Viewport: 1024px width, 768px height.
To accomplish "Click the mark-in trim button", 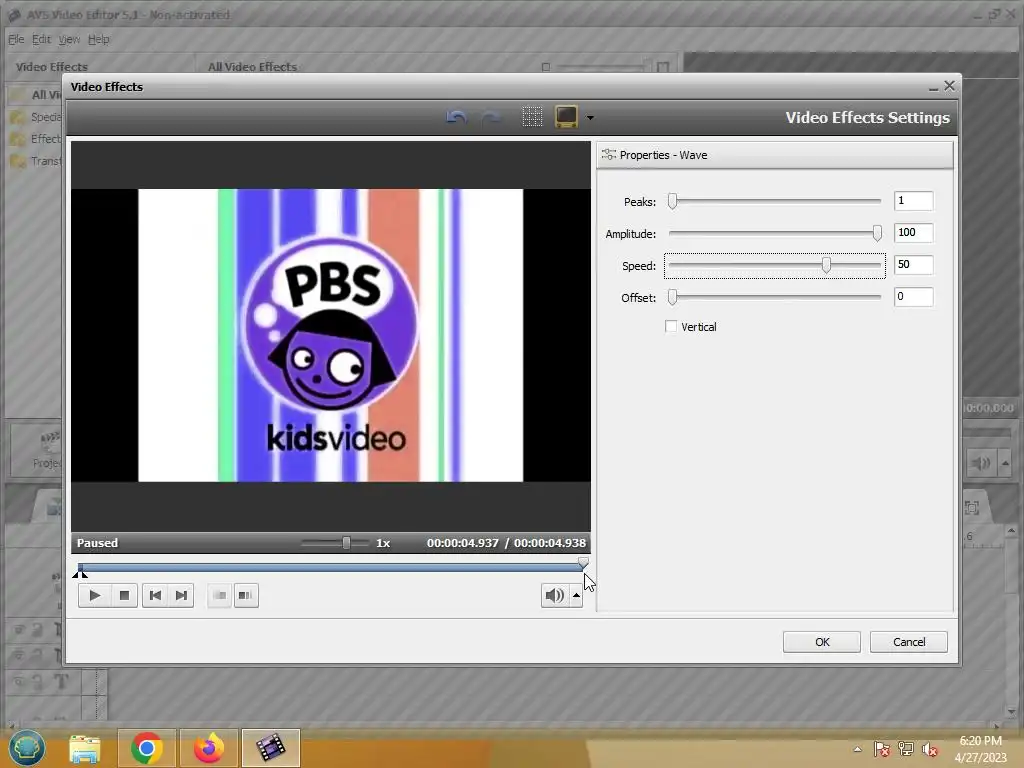I will [219, 595].
